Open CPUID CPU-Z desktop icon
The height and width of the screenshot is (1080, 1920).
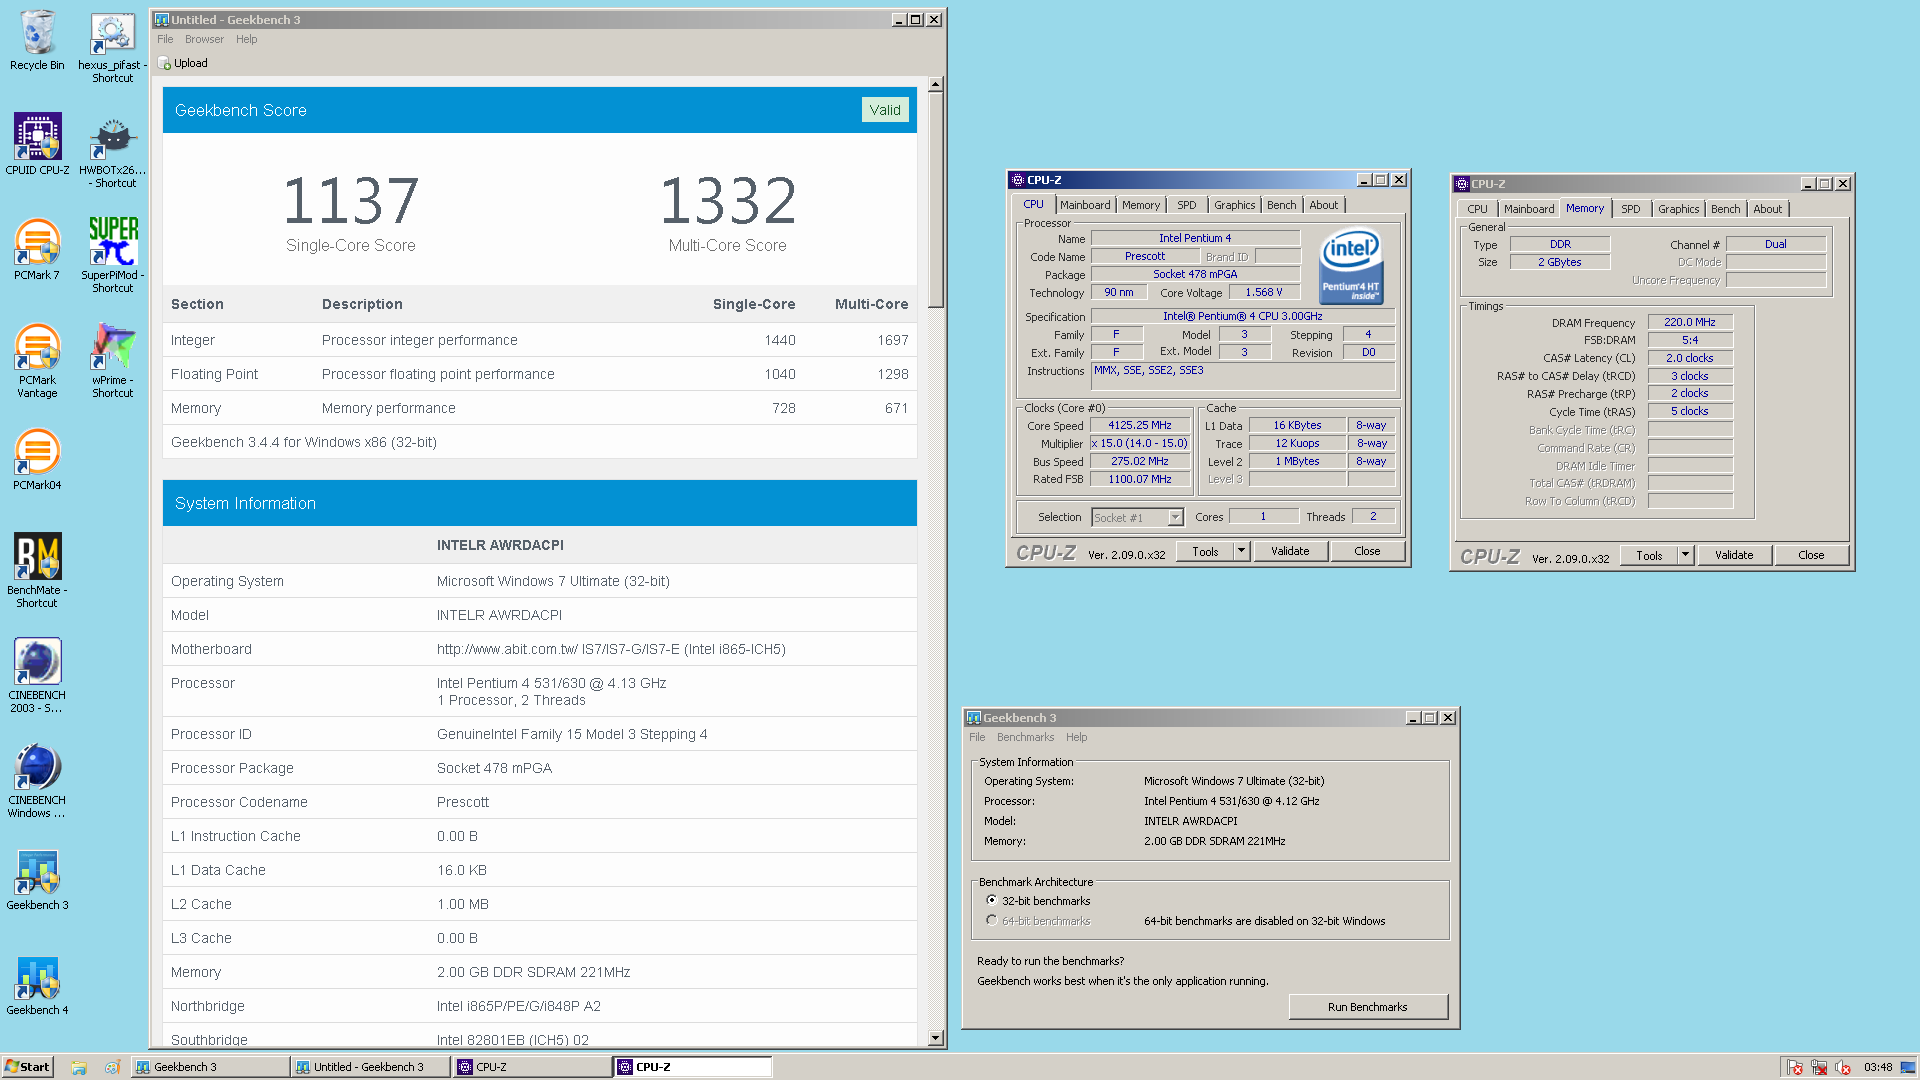click(37, 144)
